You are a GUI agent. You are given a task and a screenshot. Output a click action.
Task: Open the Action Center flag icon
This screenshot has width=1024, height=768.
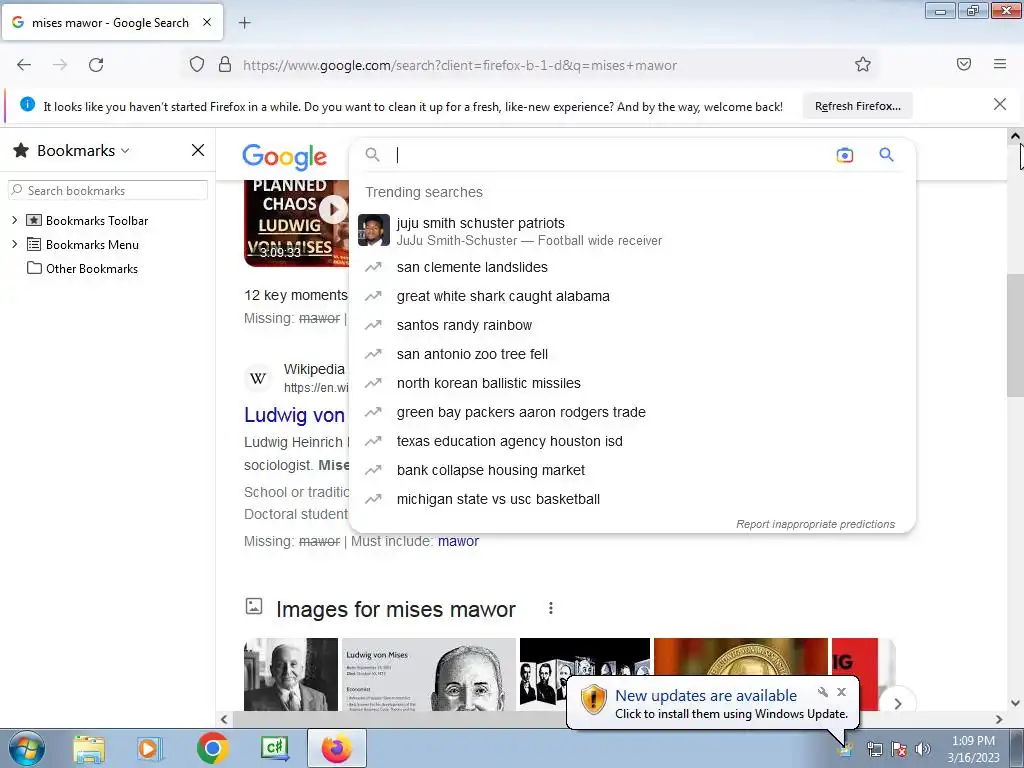(899, 748)
